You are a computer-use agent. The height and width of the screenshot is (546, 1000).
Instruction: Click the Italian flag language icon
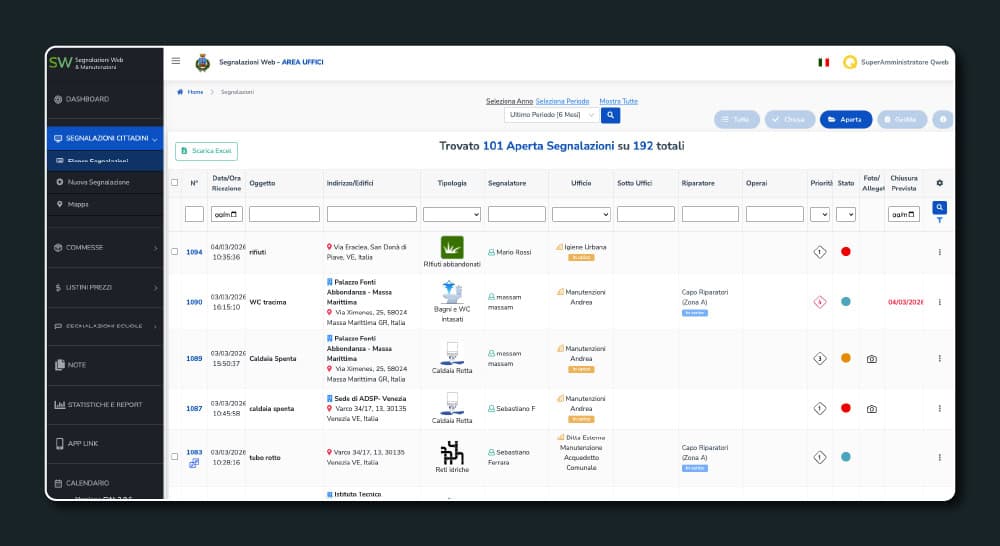(824, 62)
